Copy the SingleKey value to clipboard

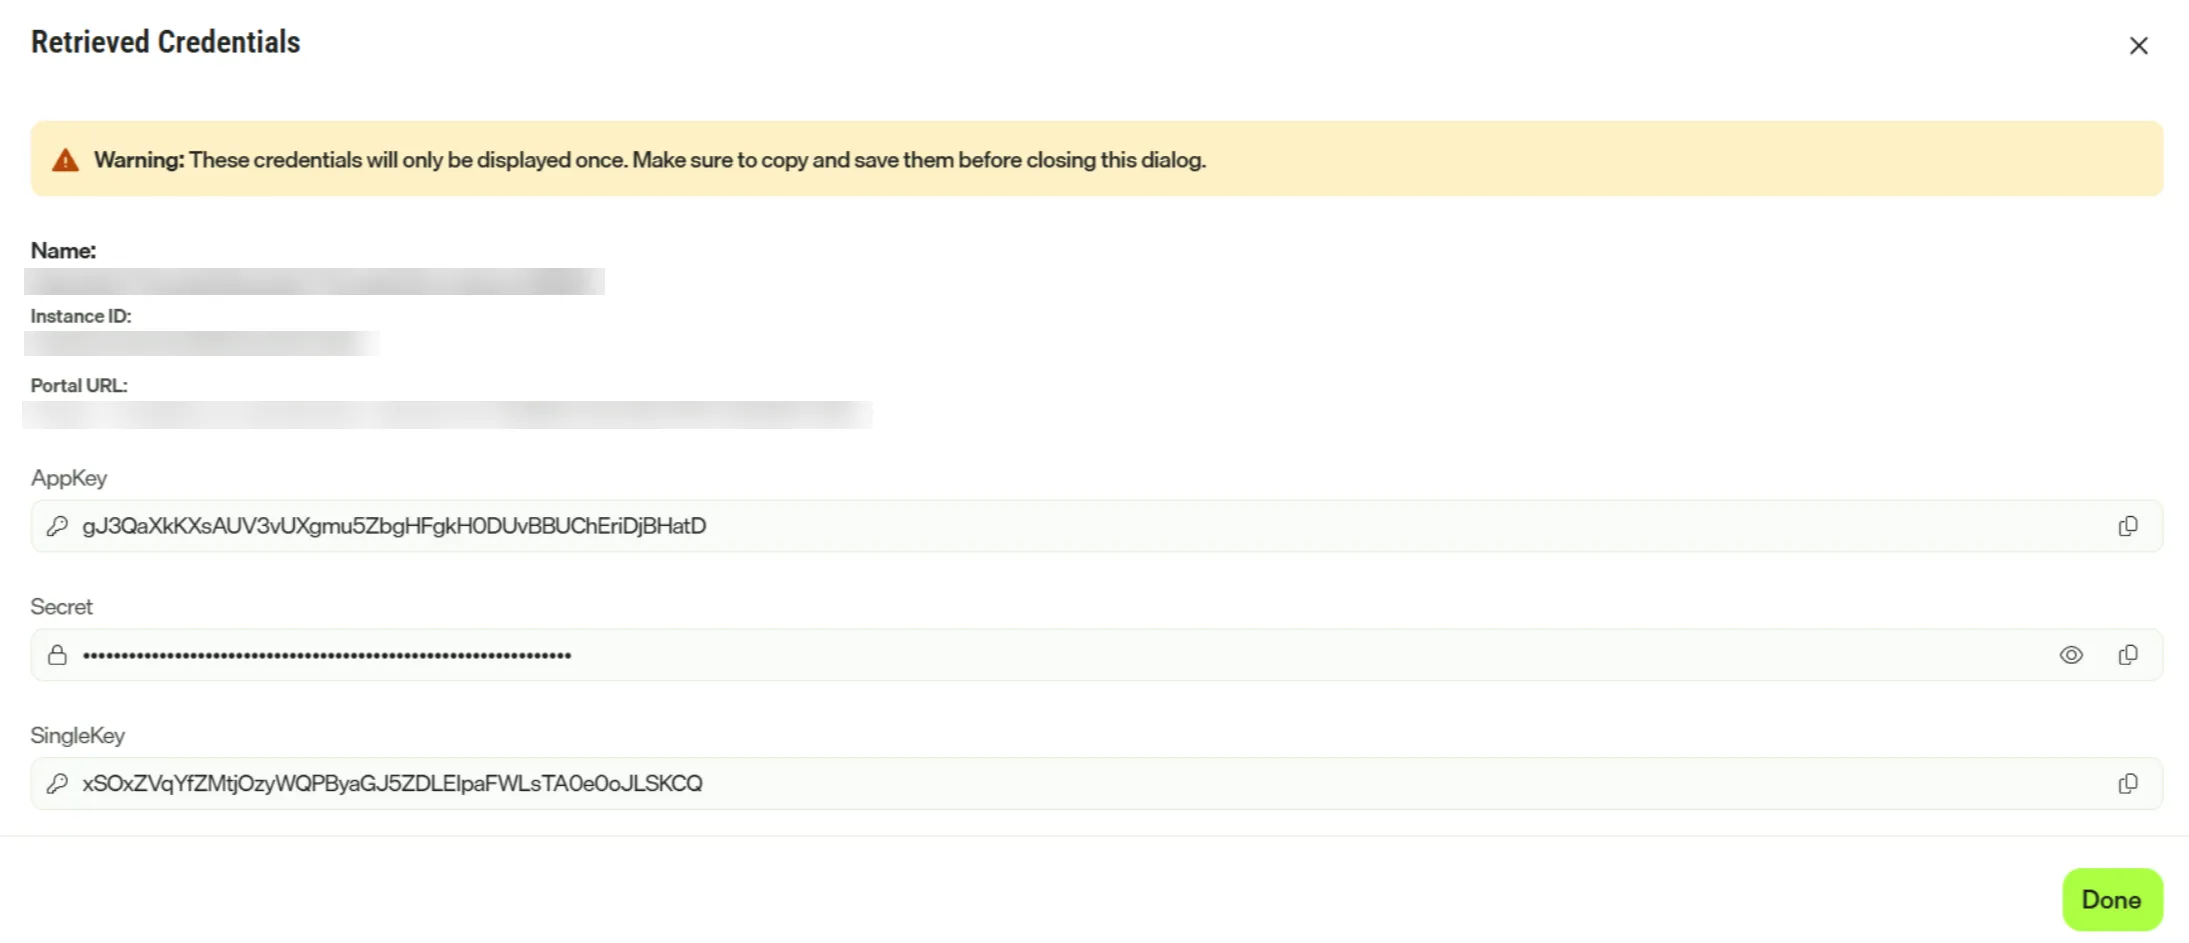(2127, 784)
